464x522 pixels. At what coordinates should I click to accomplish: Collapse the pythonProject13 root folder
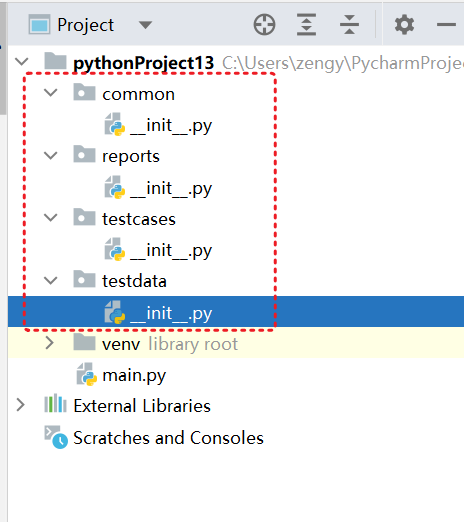pos(22,62)
